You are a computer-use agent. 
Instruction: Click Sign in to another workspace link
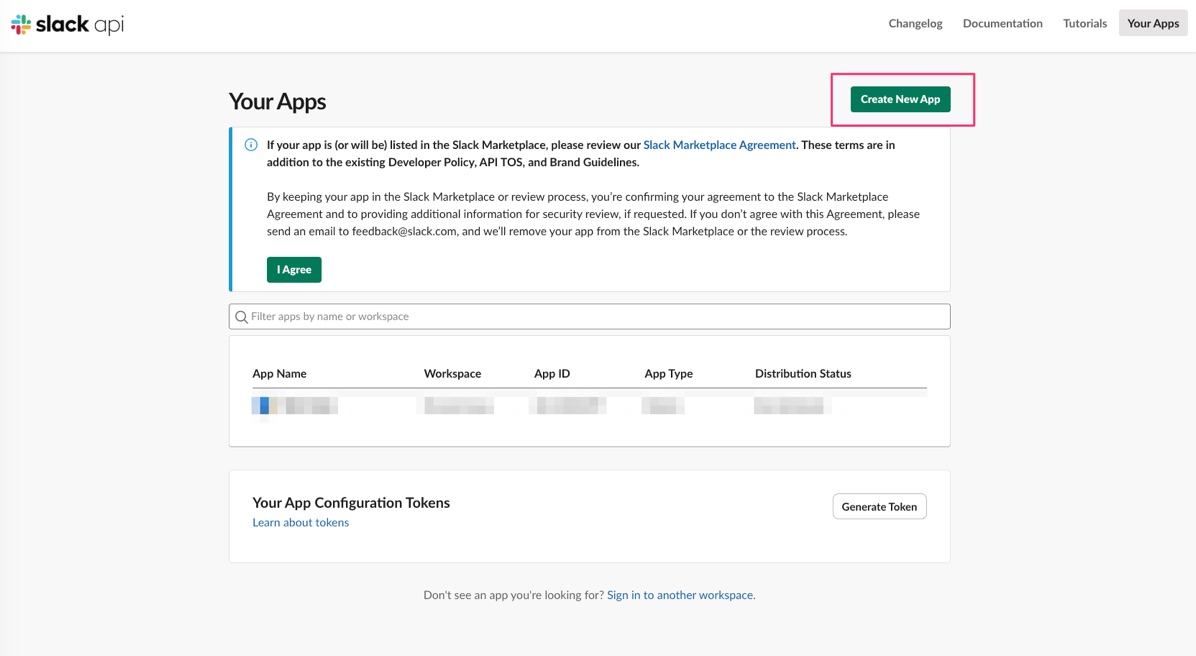coord(680,595)
